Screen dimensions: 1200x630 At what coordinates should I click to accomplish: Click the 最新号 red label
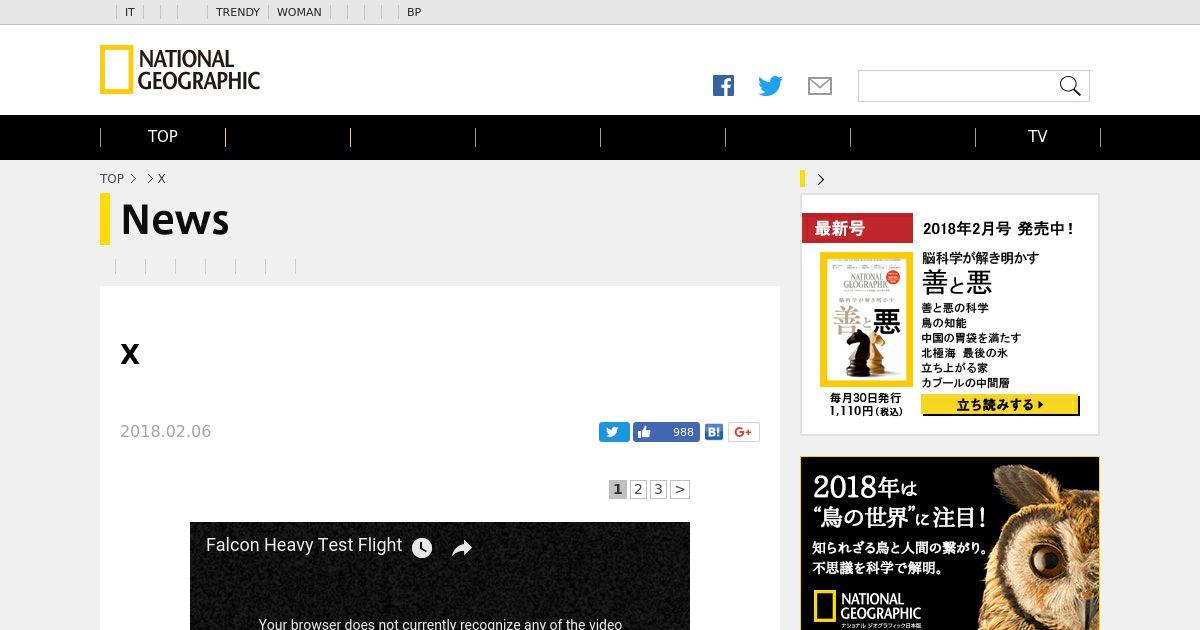[857, 228]
